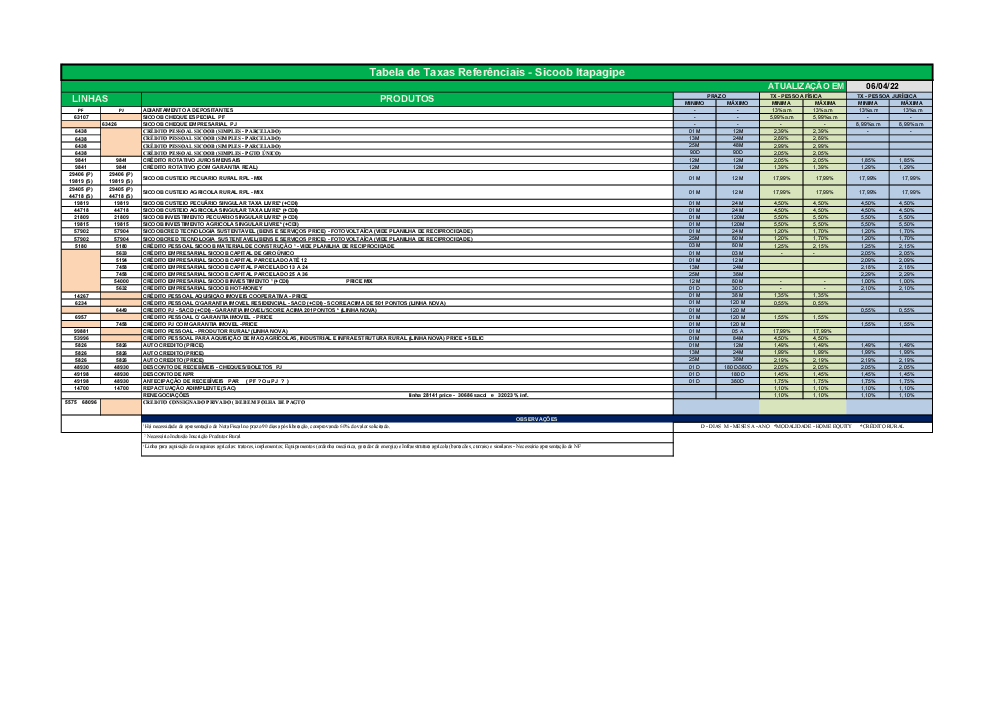Click the PRAZO header cell
Viewport: 1000px width, 707px height.
(716, 95)
